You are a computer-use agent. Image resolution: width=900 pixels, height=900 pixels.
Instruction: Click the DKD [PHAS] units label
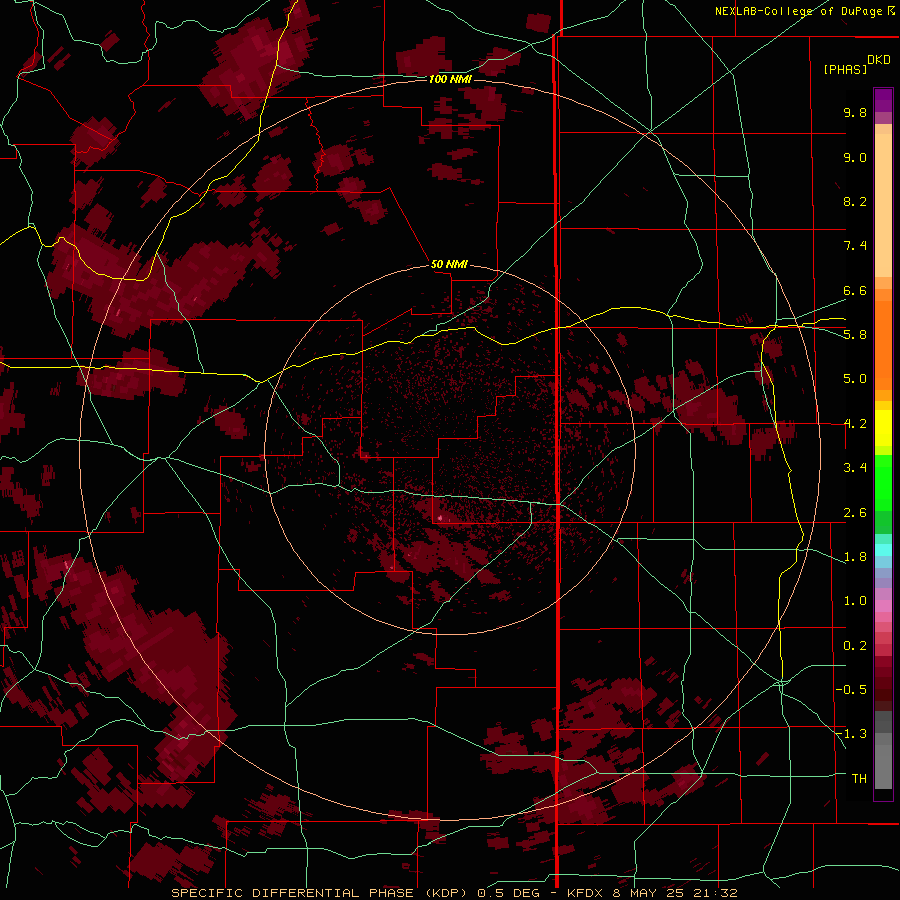click(856, 64)
